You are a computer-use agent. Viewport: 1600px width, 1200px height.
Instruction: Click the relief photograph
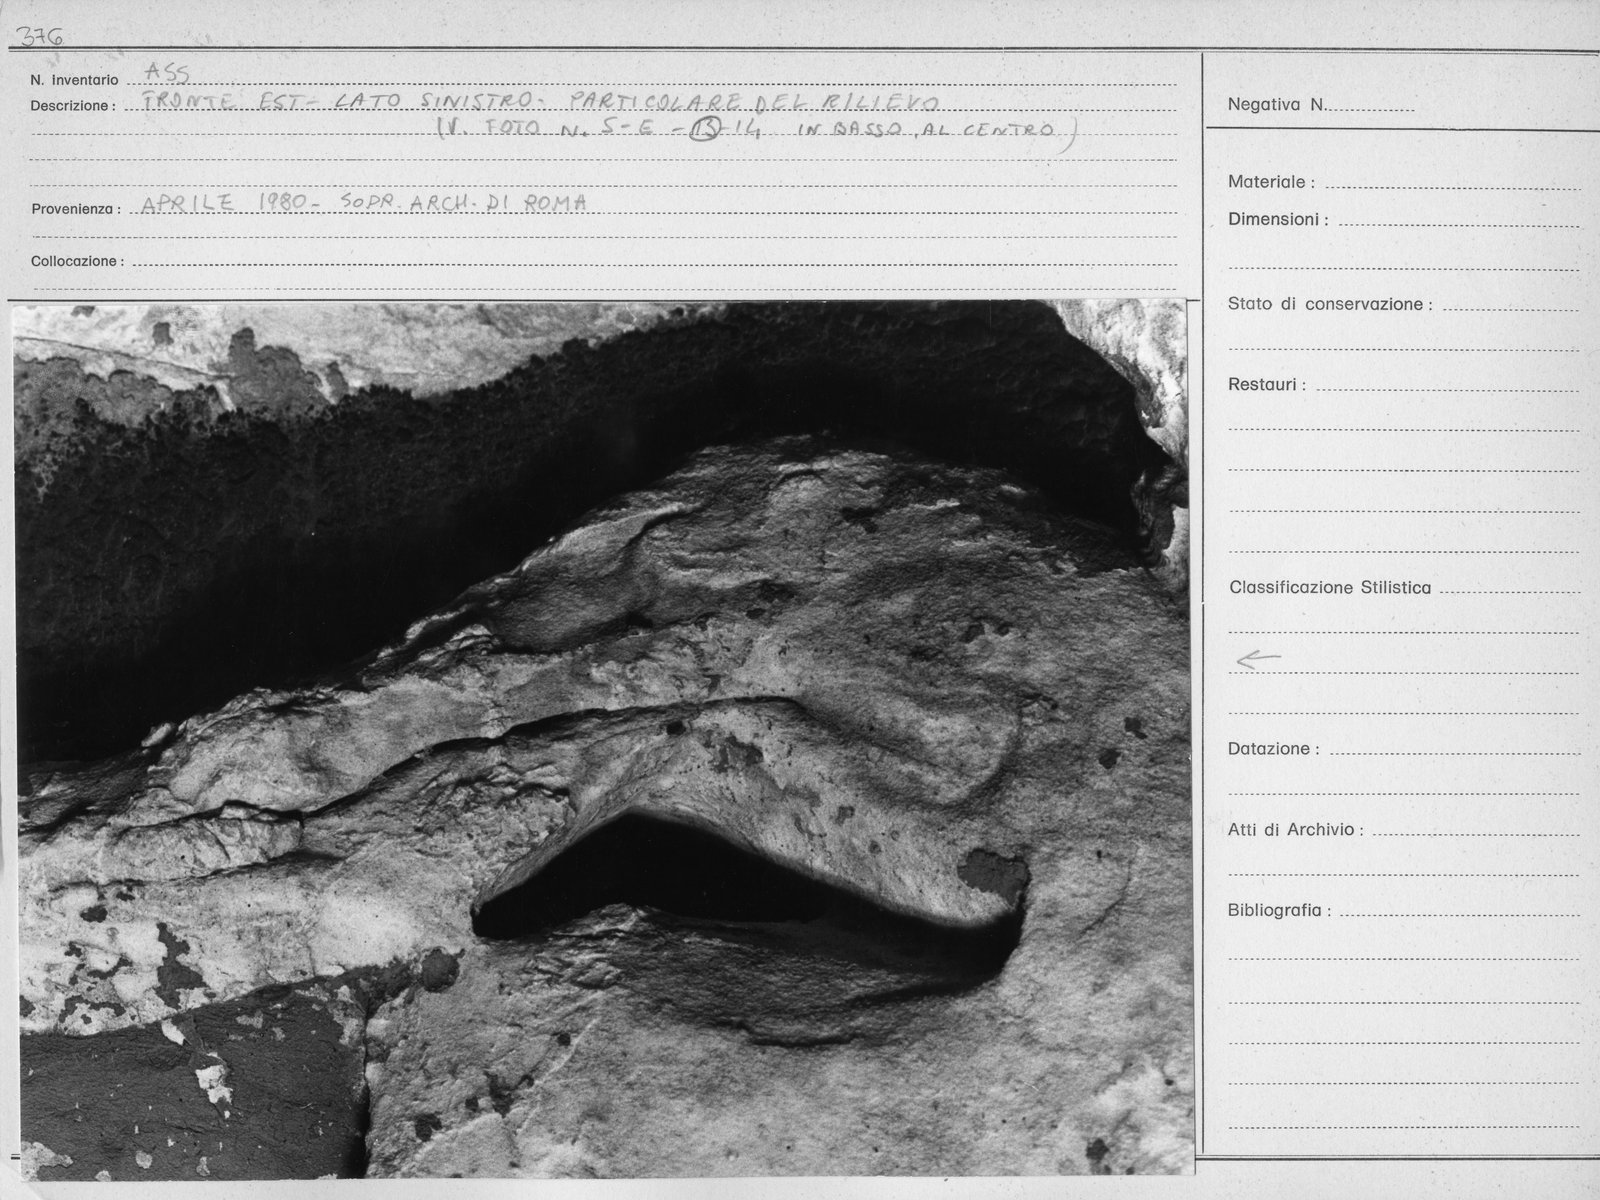(604, 738)
